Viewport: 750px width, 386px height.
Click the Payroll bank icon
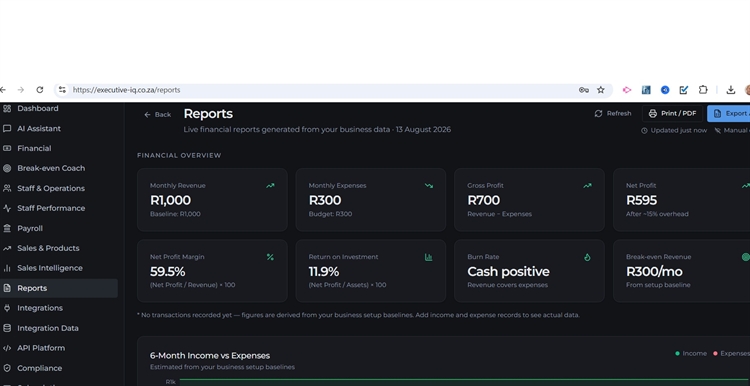click(x=7, y=228)
